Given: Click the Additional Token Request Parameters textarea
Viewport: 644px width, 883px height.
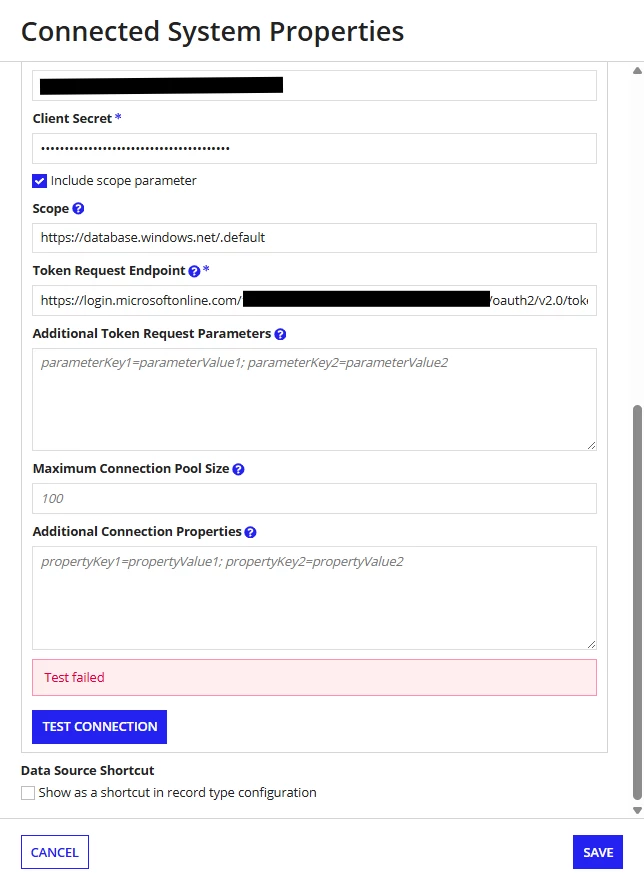Looking at the screenshot, I should 314,399.
